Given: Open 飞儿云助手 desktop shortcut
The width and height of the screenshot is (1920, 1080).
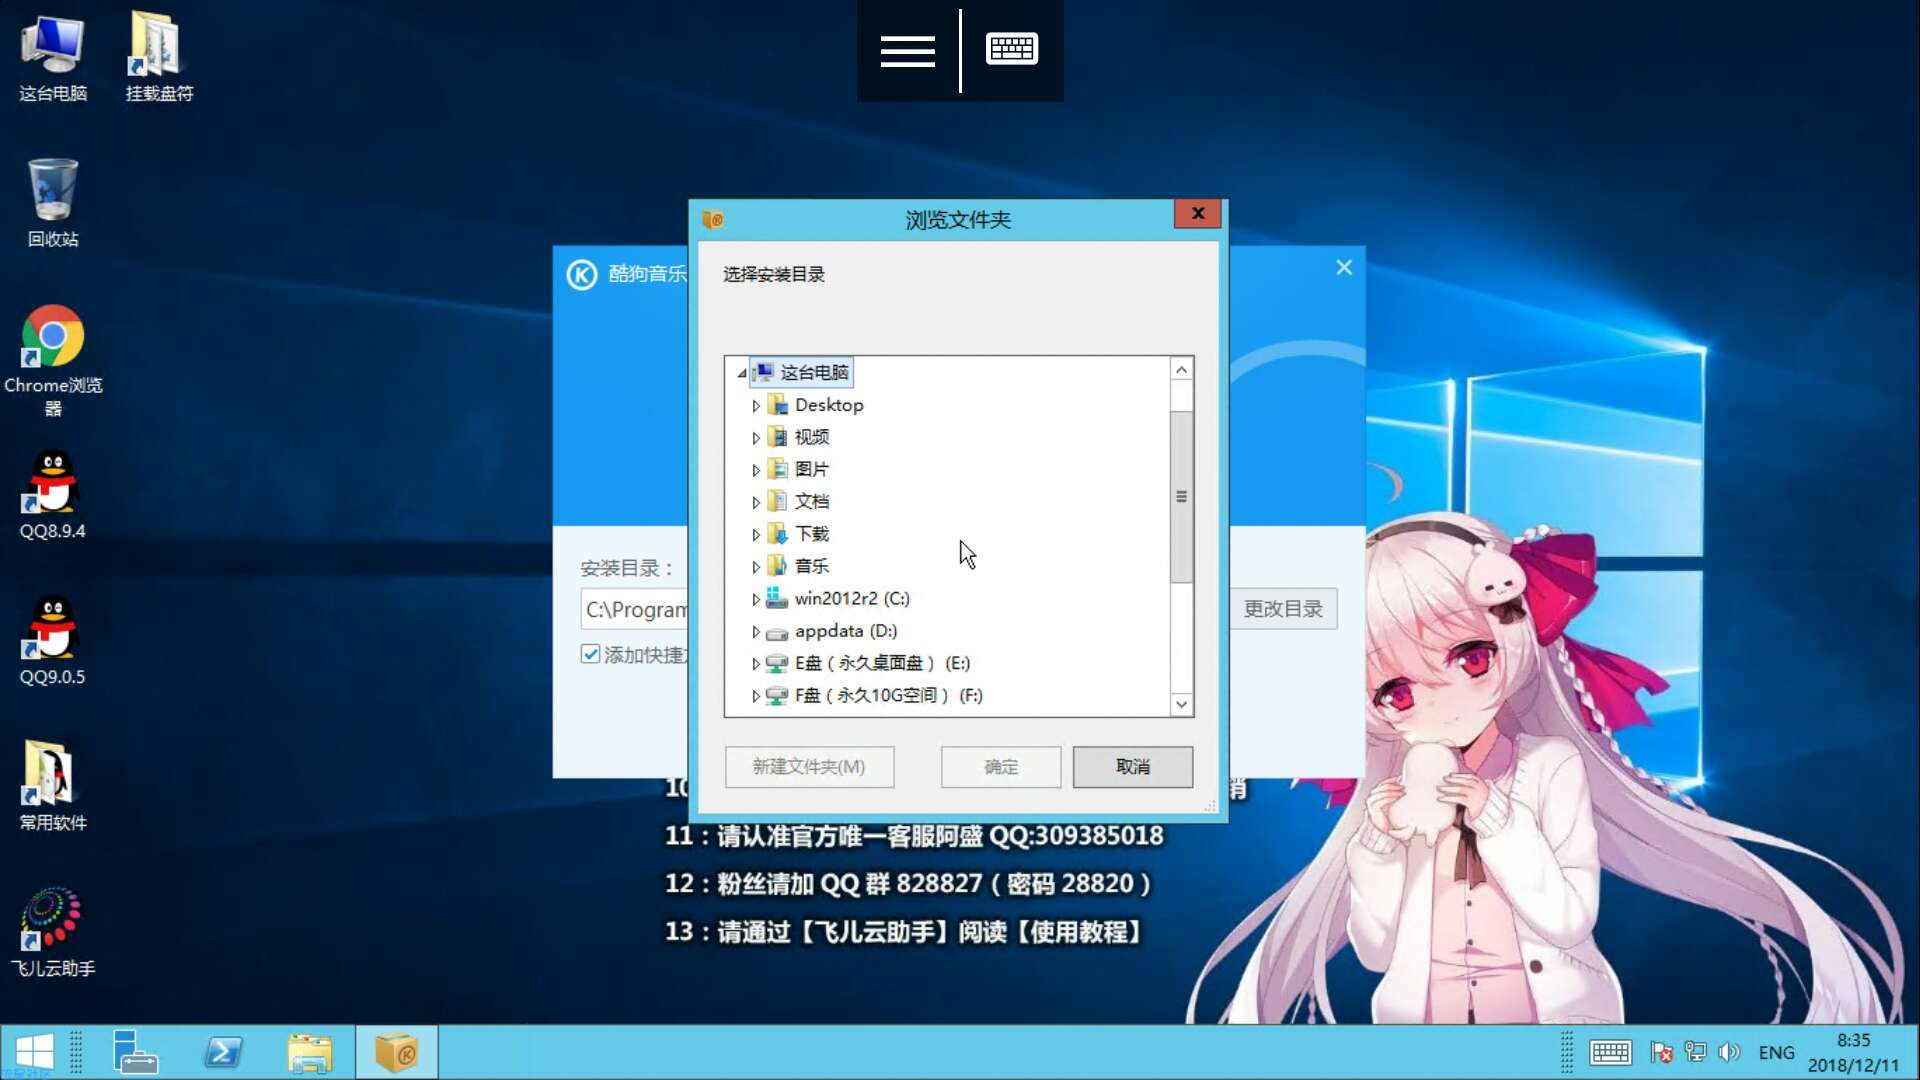Looking at the screenshot, I should coord(53,932).
